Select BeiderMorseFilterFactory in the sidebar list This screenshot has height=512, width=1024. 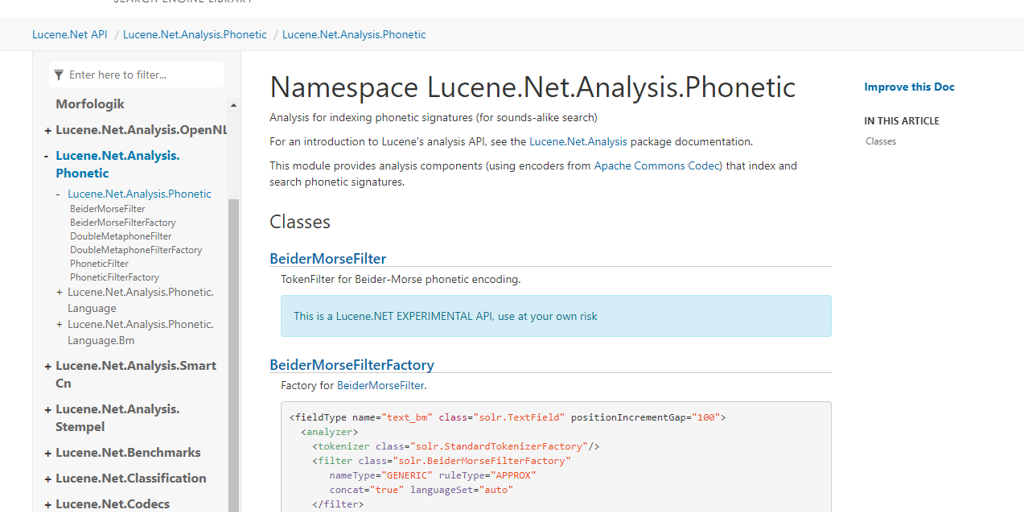(x=122, y=223)
